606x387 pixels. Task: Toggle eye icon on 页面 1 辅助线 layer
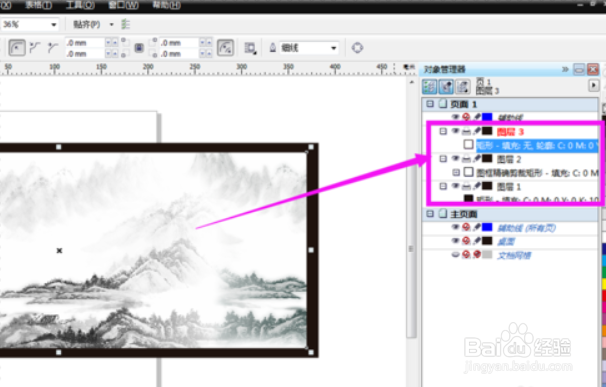(x=456, y=117)
